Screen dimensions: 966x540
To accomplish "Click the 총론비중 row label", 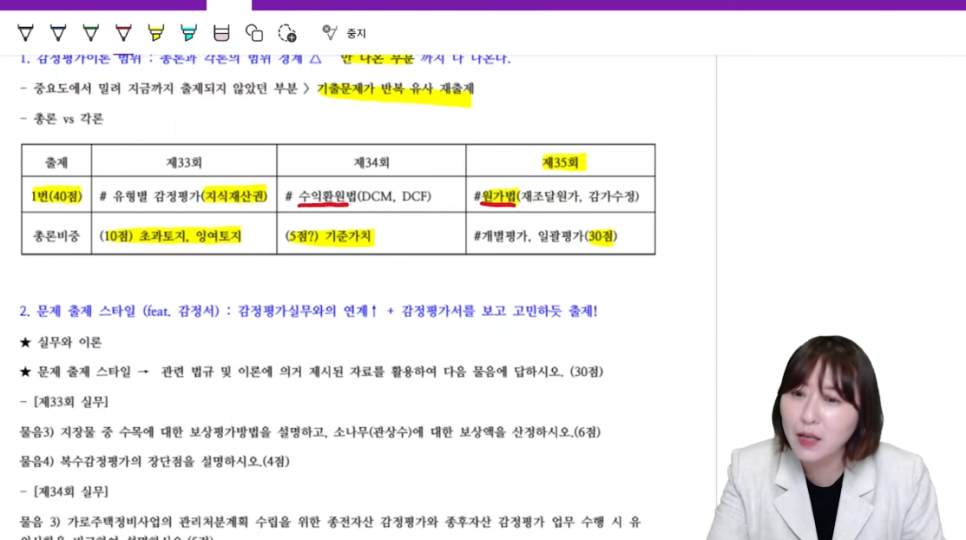I will tap(56, 236).
